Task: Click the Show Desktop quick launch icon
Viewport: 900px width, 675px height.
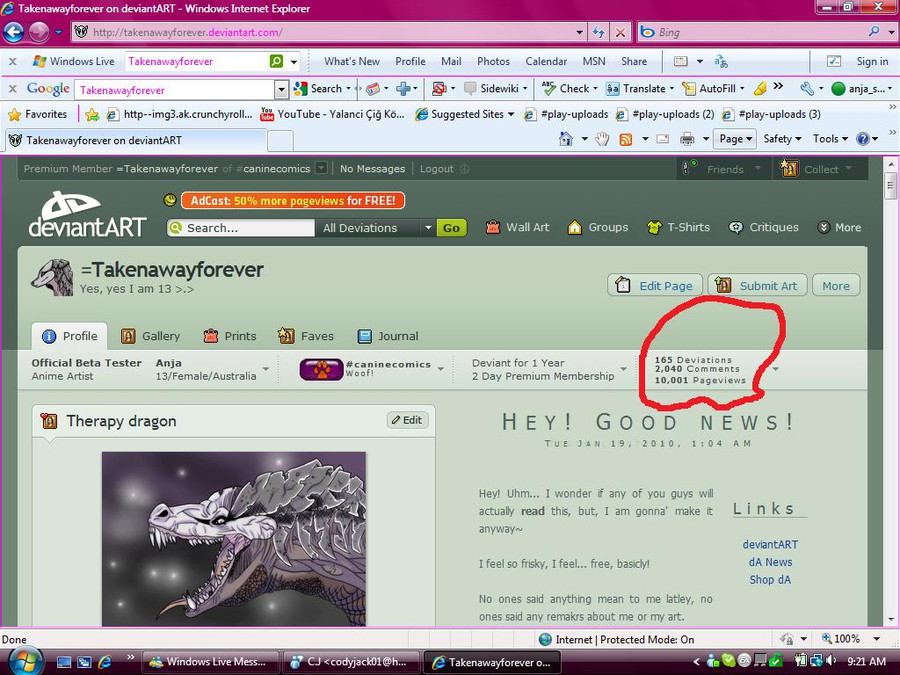Action: coord(64,662)
